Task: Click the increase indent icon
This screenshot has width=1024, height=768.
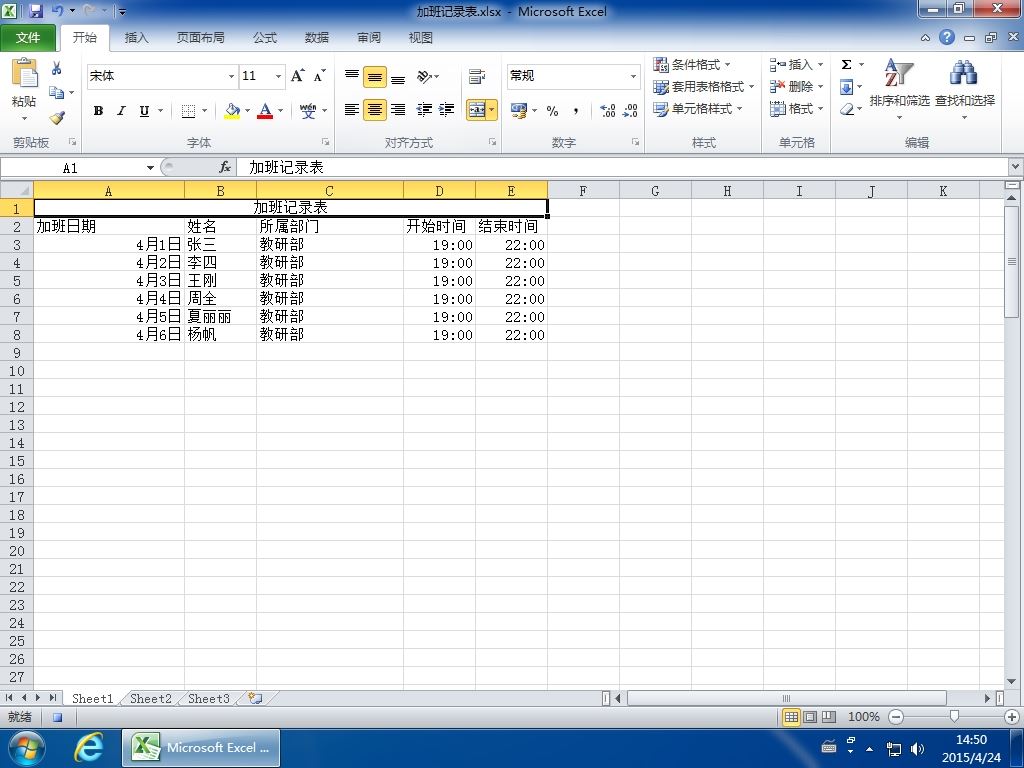Action: [447, 110]
